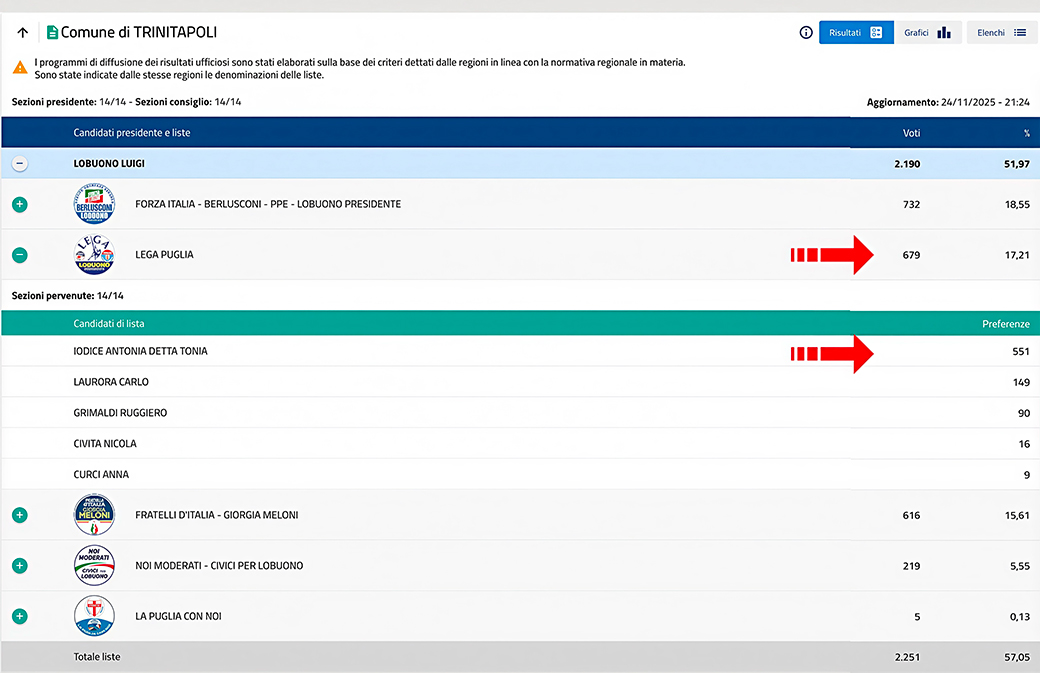
Task: Switch to the Risultati view tab
Action: 855,33
